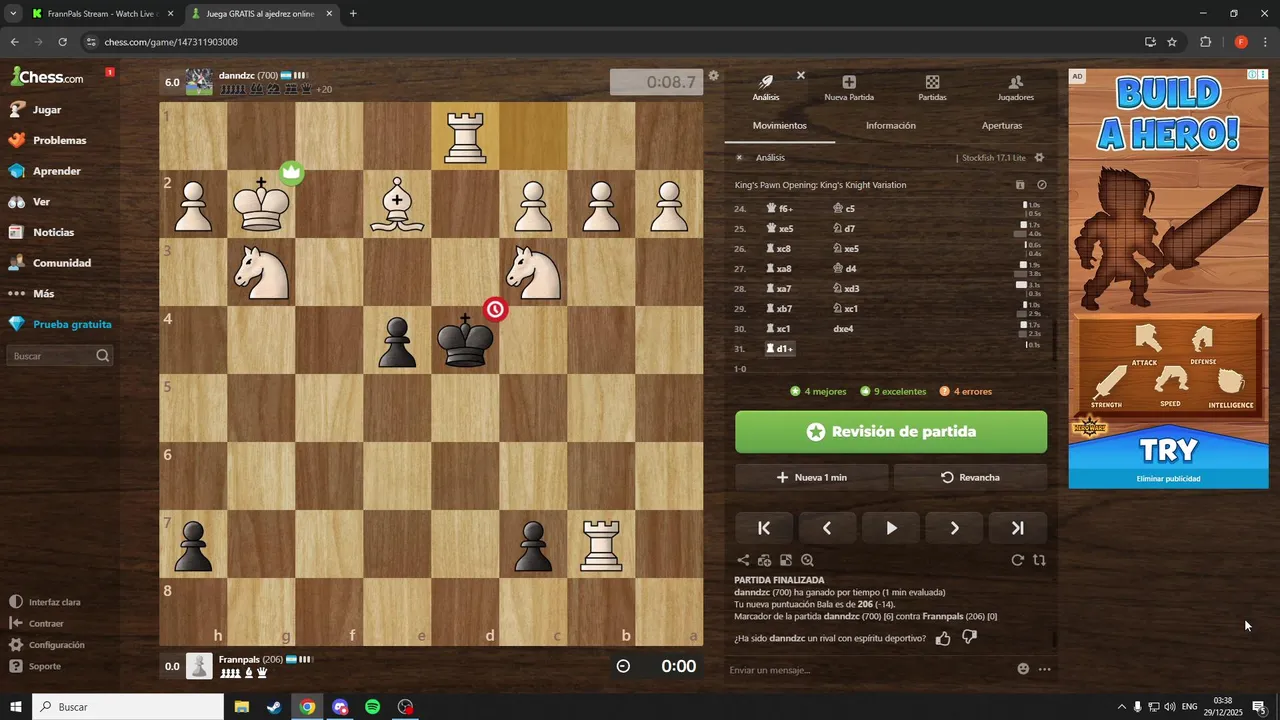Switch to the Análisis tab
1280x720 pixels.
[766, 88]
